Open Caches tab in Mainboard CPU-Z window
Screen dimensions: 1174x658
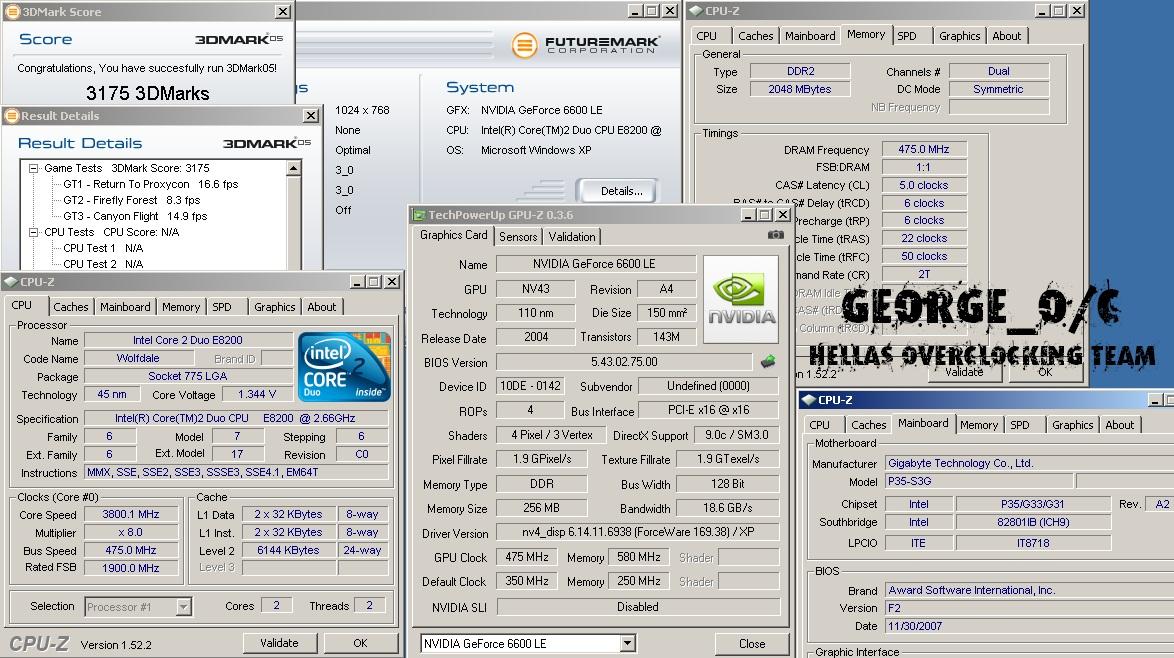click(869, 425)
